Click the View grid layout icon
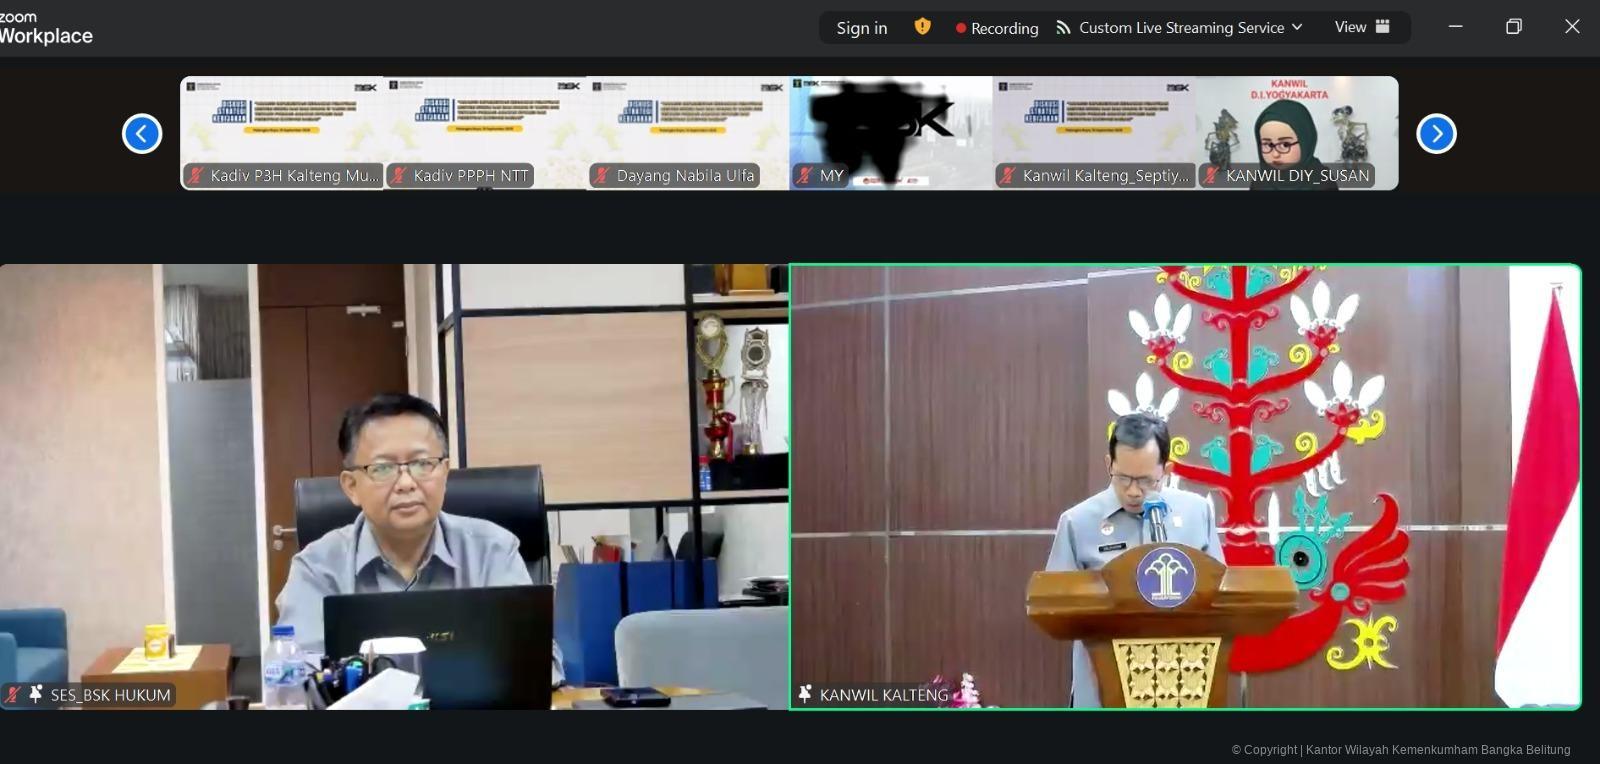 point(1383,27)
